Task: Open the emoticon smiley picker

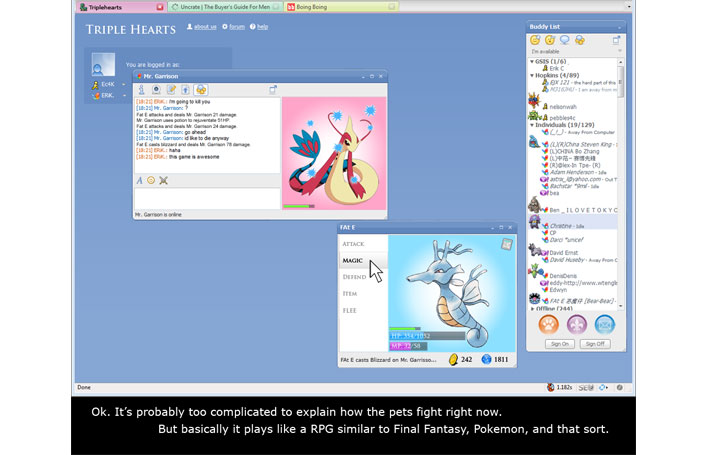Action: pyautogui.click(x=152, y=180)
